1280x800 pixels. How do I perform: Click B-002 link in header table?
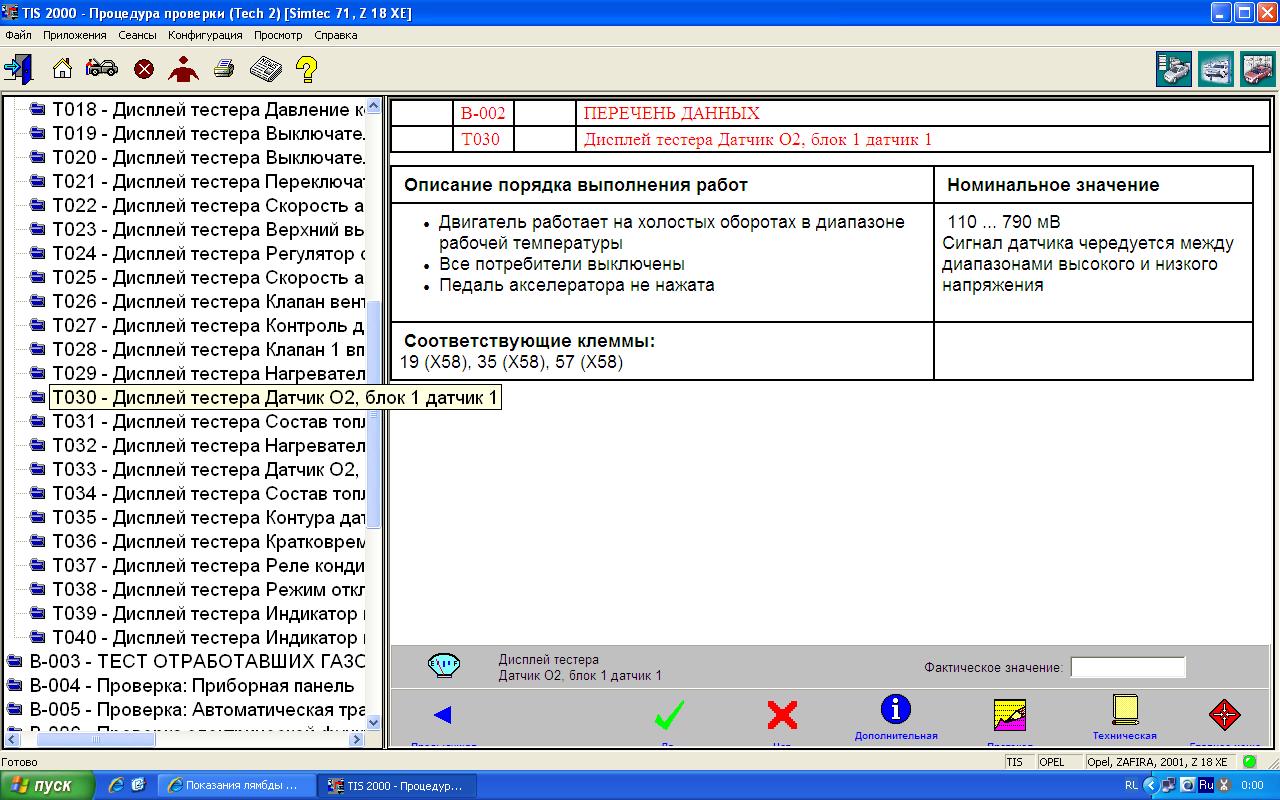pos(483,113)
